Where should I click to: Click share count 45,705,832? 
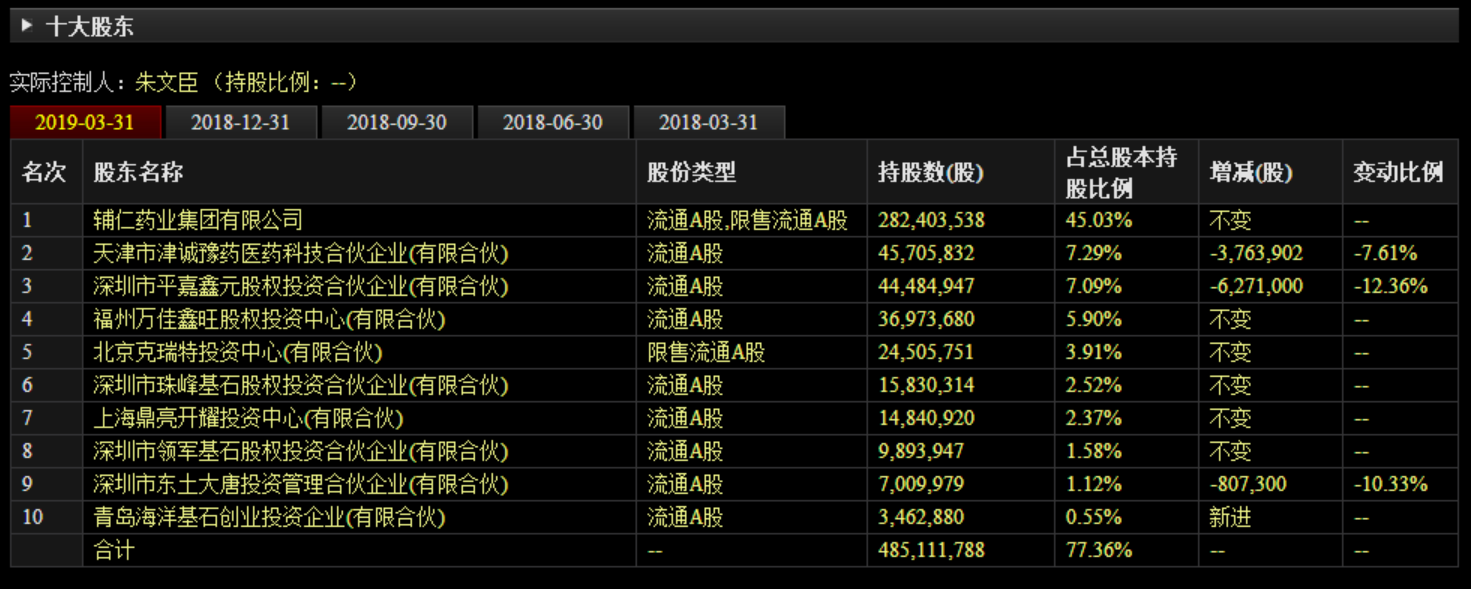click(x=926, y=253)
